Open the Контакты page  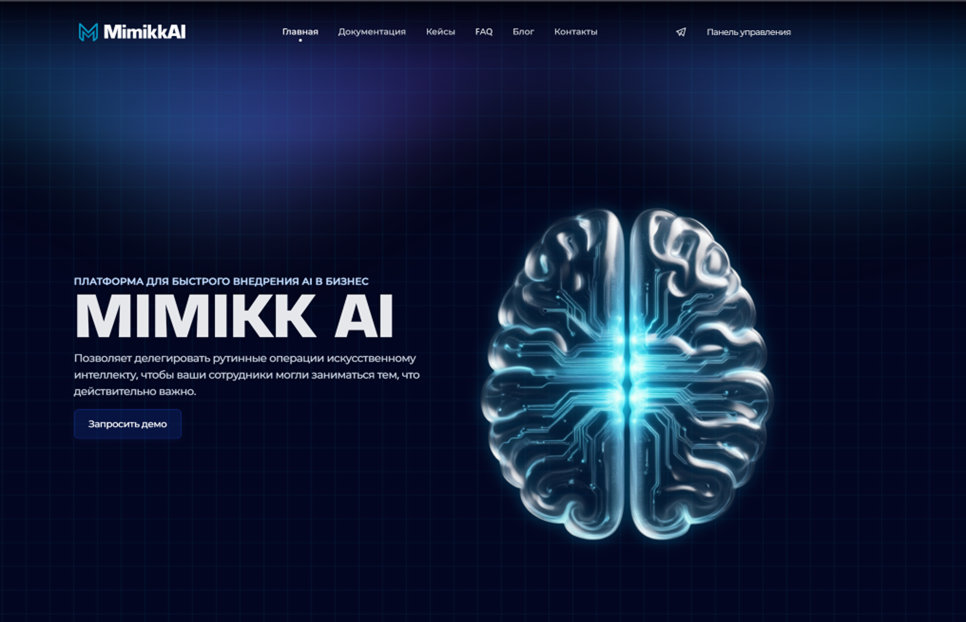pyautogui.click(x=575, y=31)
